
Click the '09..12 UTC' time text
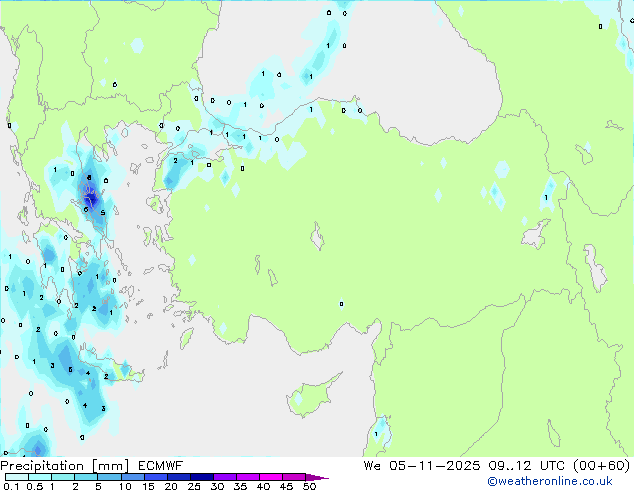point(527,466)
